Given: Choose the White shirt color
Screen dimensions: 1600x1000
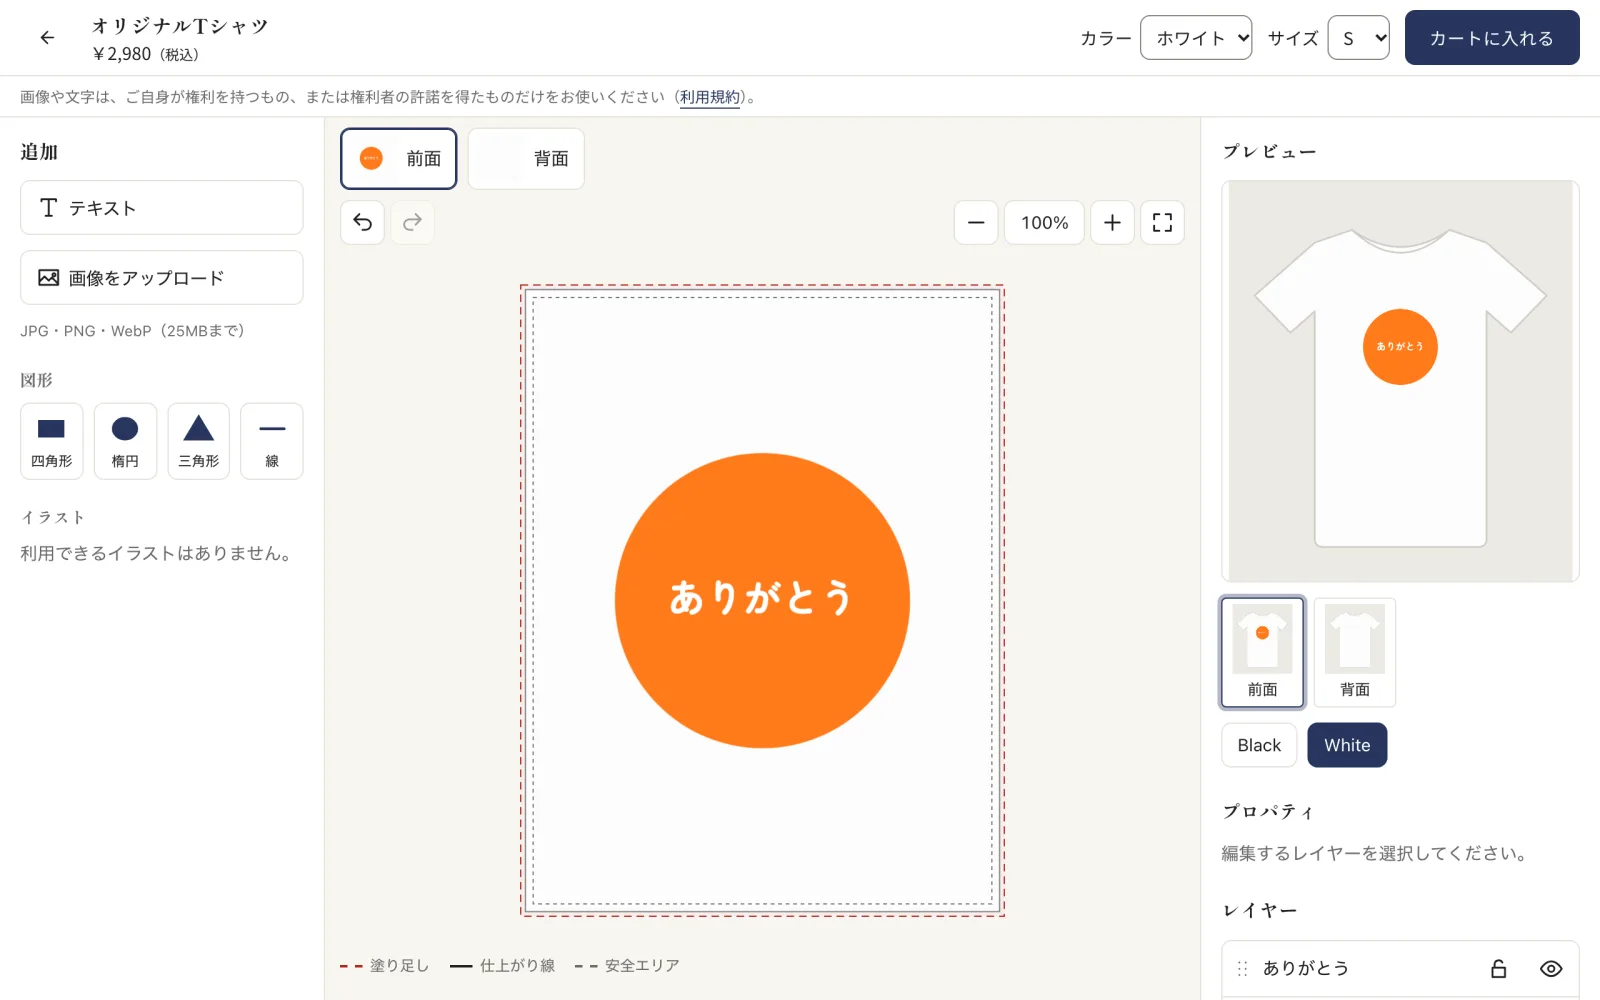Looking at the screenshot, I should tap(1347, 745).
